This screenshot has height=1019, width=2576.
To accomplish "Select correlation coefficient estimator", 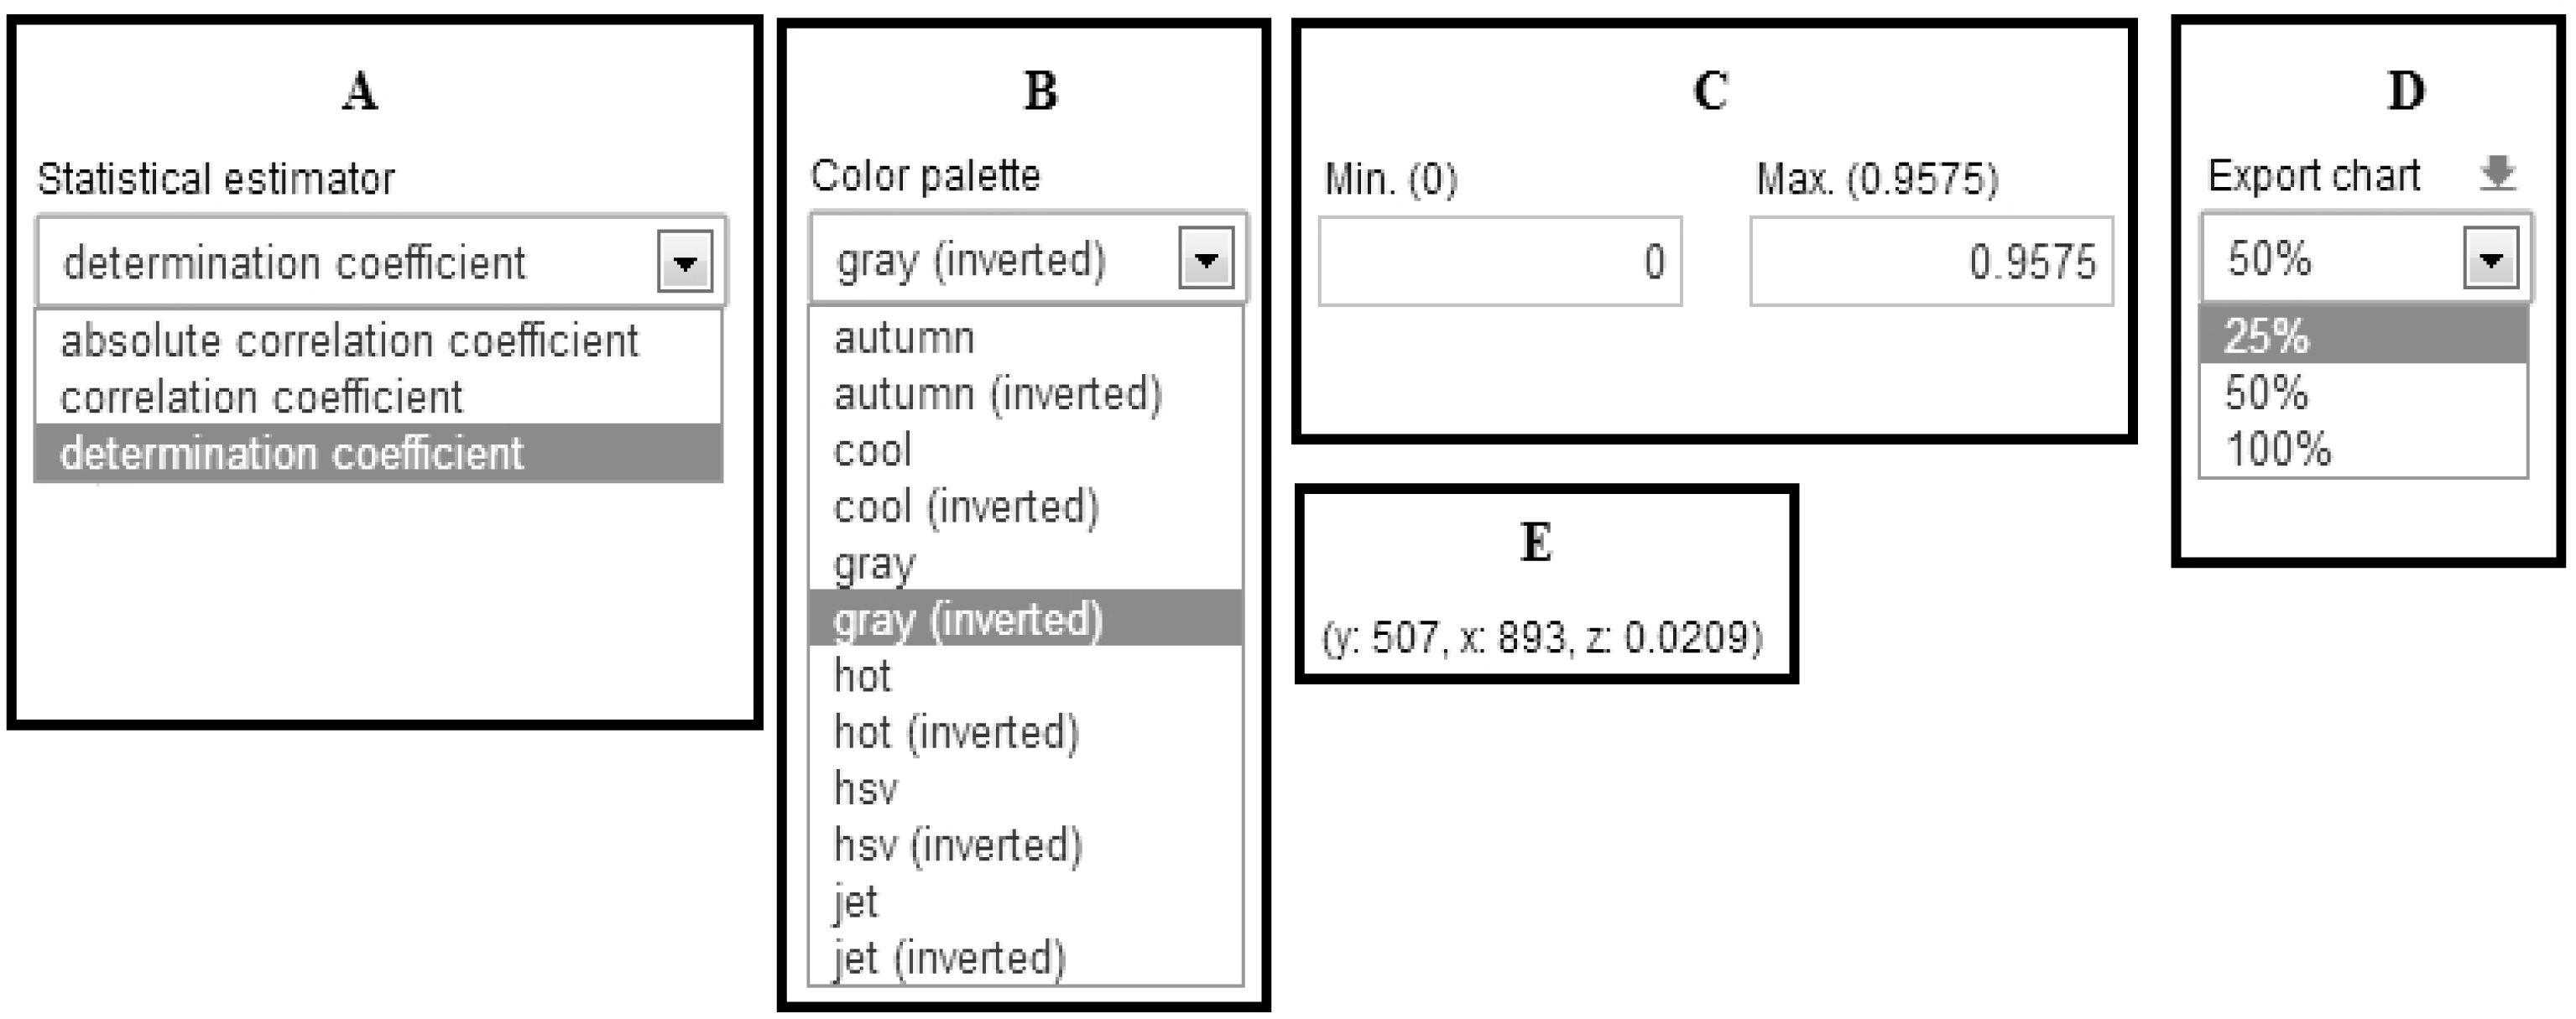I will click(265, 397).
